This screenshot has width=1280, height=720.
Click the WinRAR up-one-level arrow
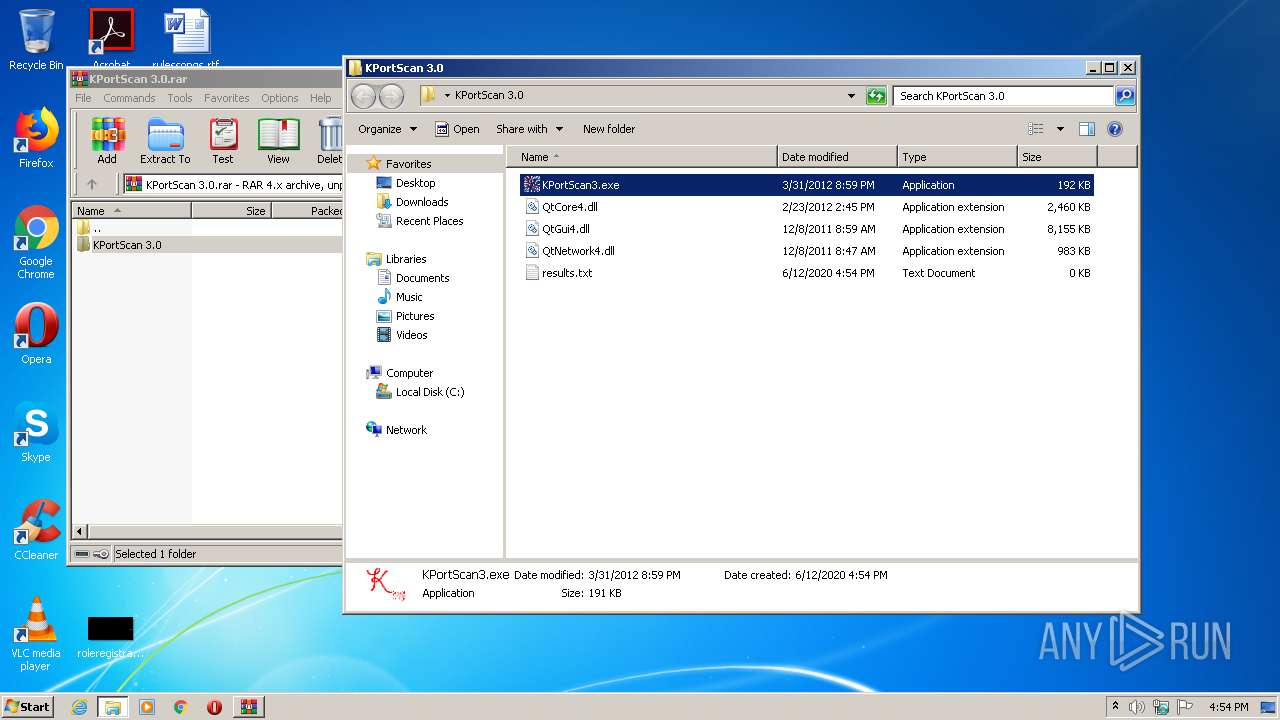92,184
